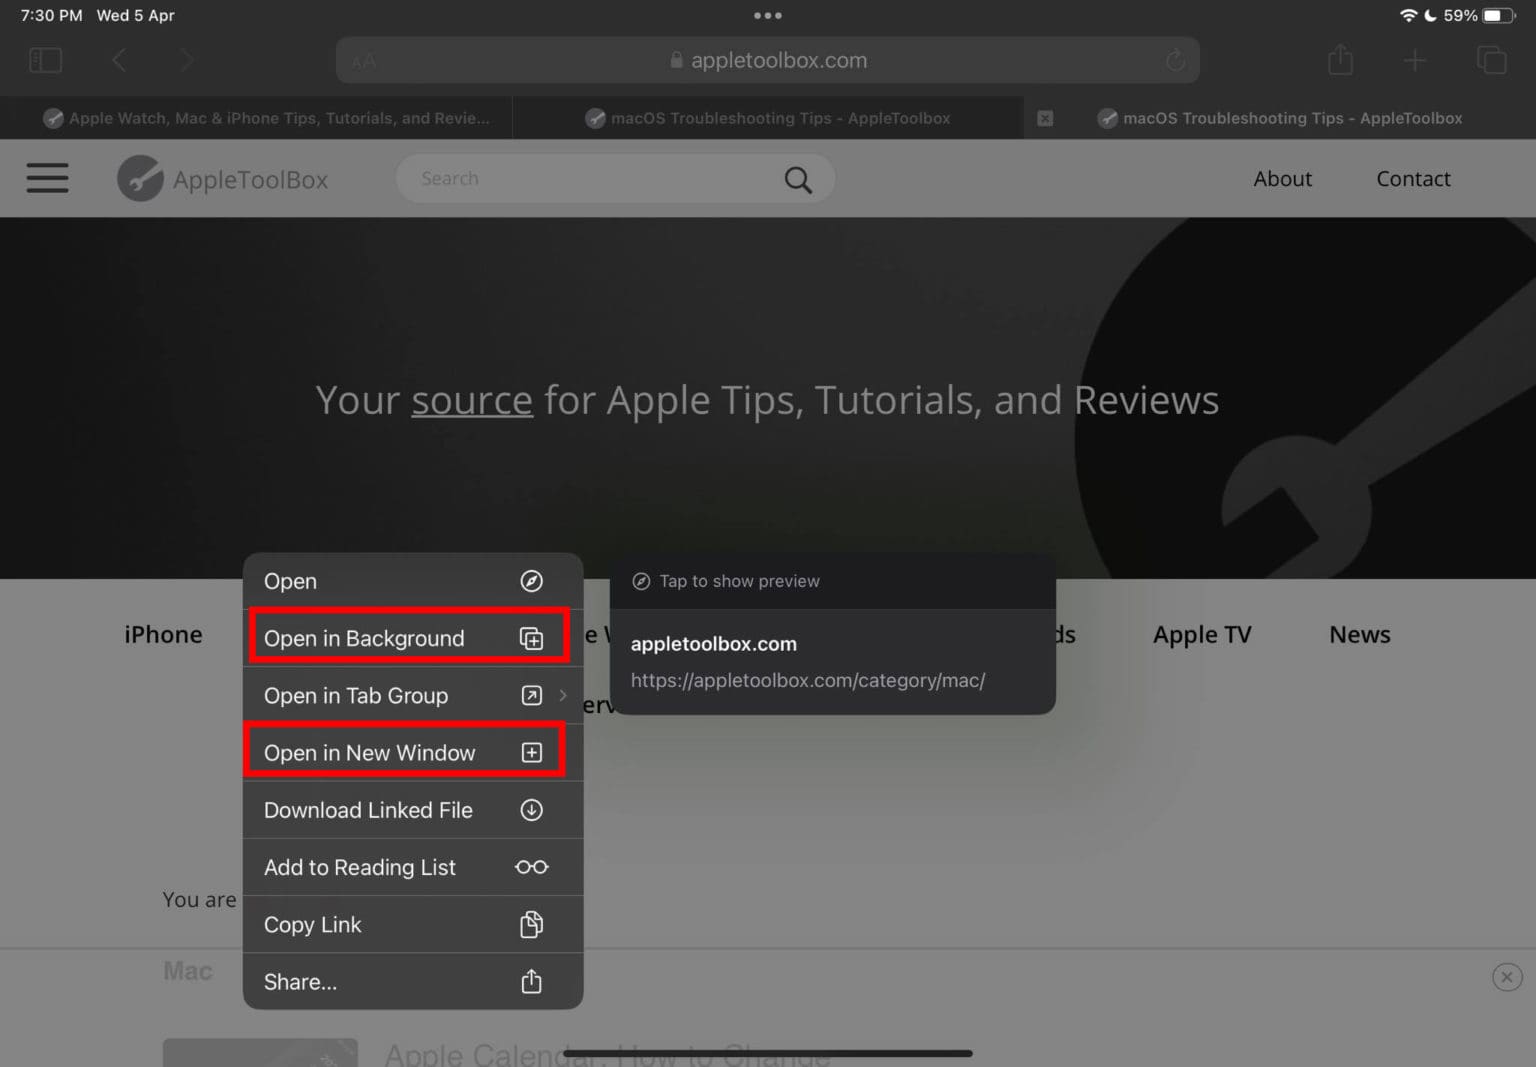Select the AppleToolbox wrench logo

(140, 178)
